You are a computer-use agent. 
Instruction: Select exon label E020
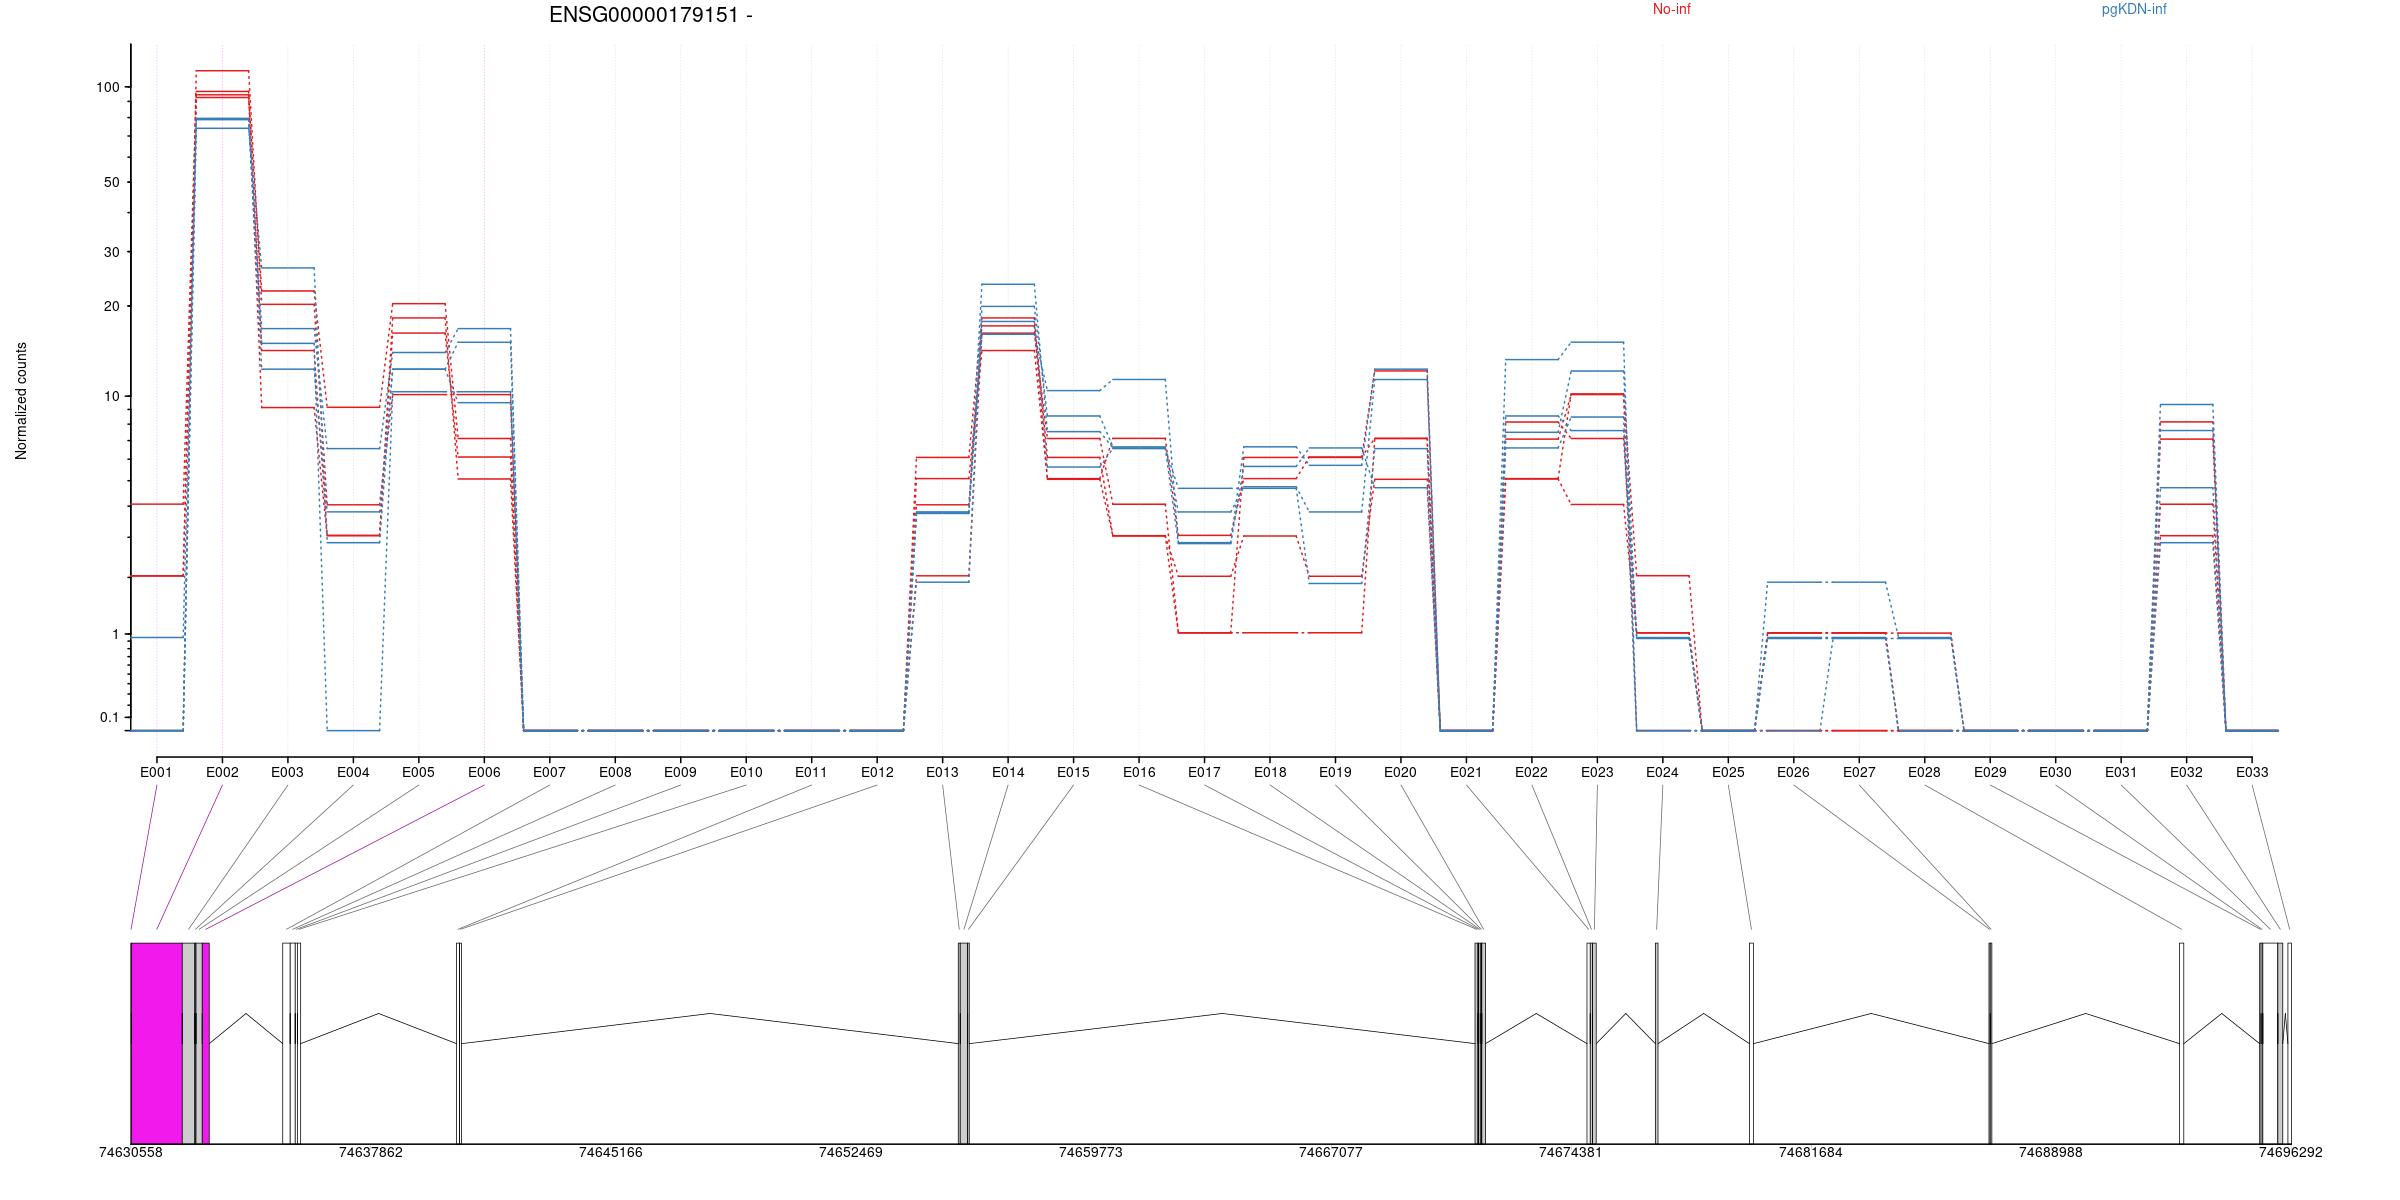pos(1400,772)
